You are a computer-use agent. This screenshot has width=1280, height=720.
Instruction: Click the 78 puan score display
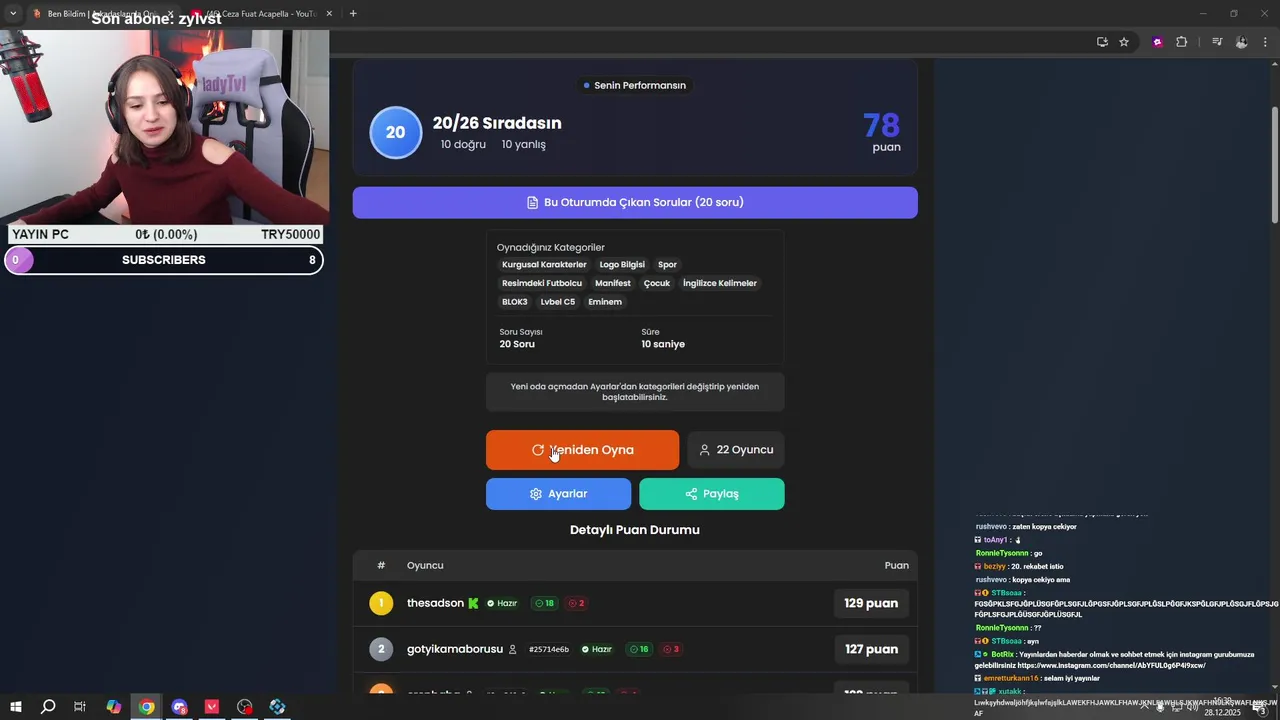882,131
